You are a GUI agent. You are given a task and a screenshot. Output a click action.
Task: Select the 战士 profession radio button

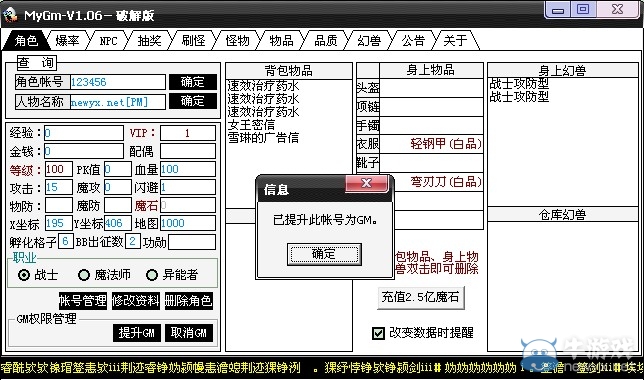(24, 275)
